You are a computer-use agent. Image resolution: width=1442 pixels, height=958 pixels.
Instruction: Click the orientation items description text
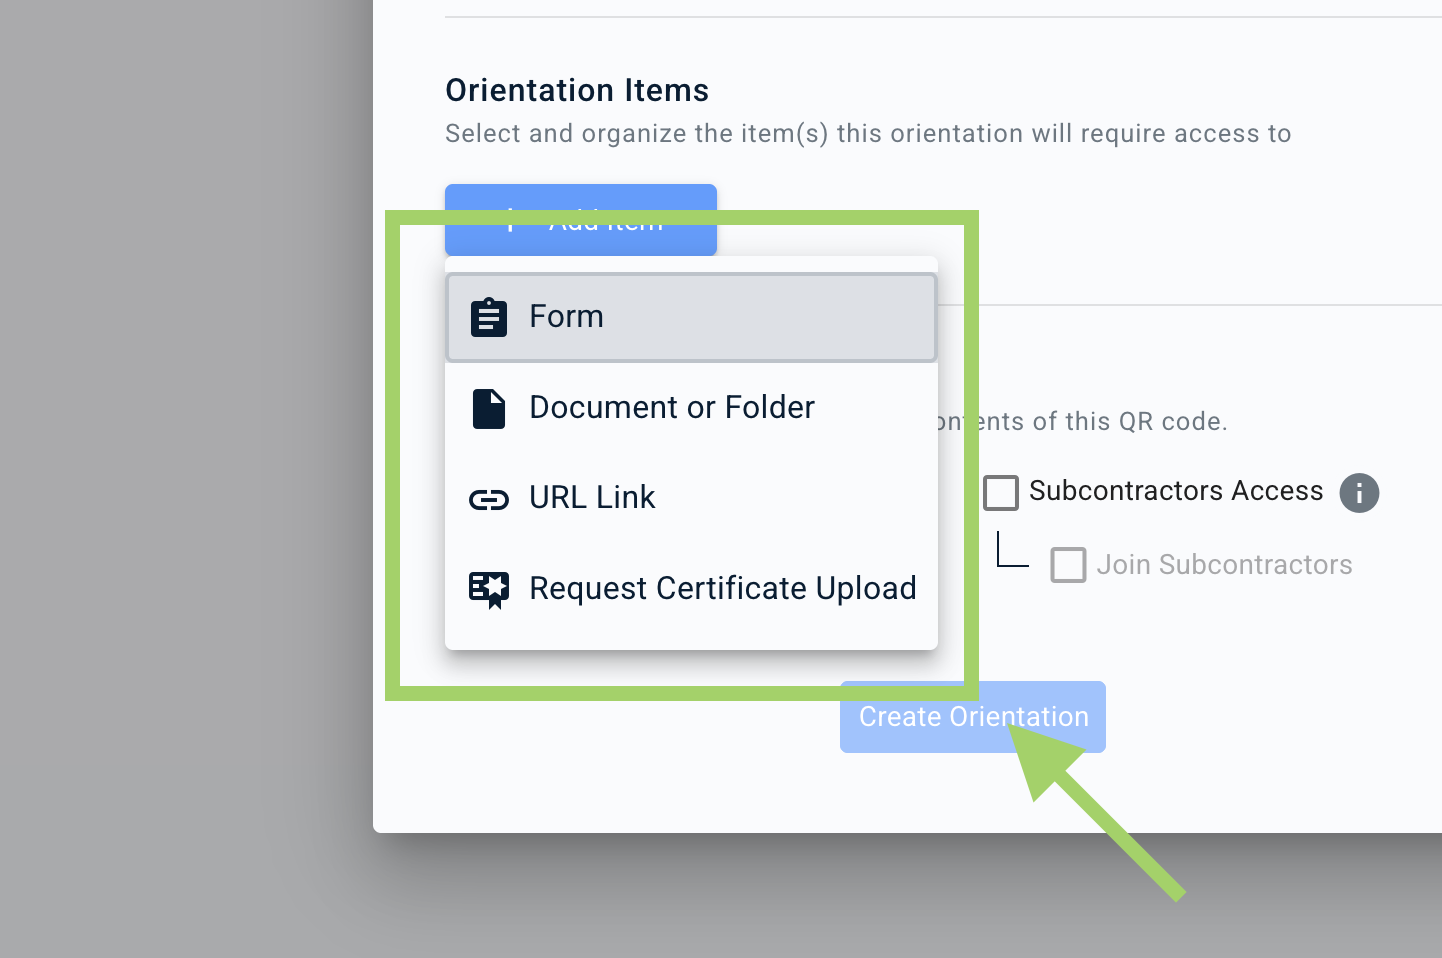pyautogui.click(x=867, y=134)
